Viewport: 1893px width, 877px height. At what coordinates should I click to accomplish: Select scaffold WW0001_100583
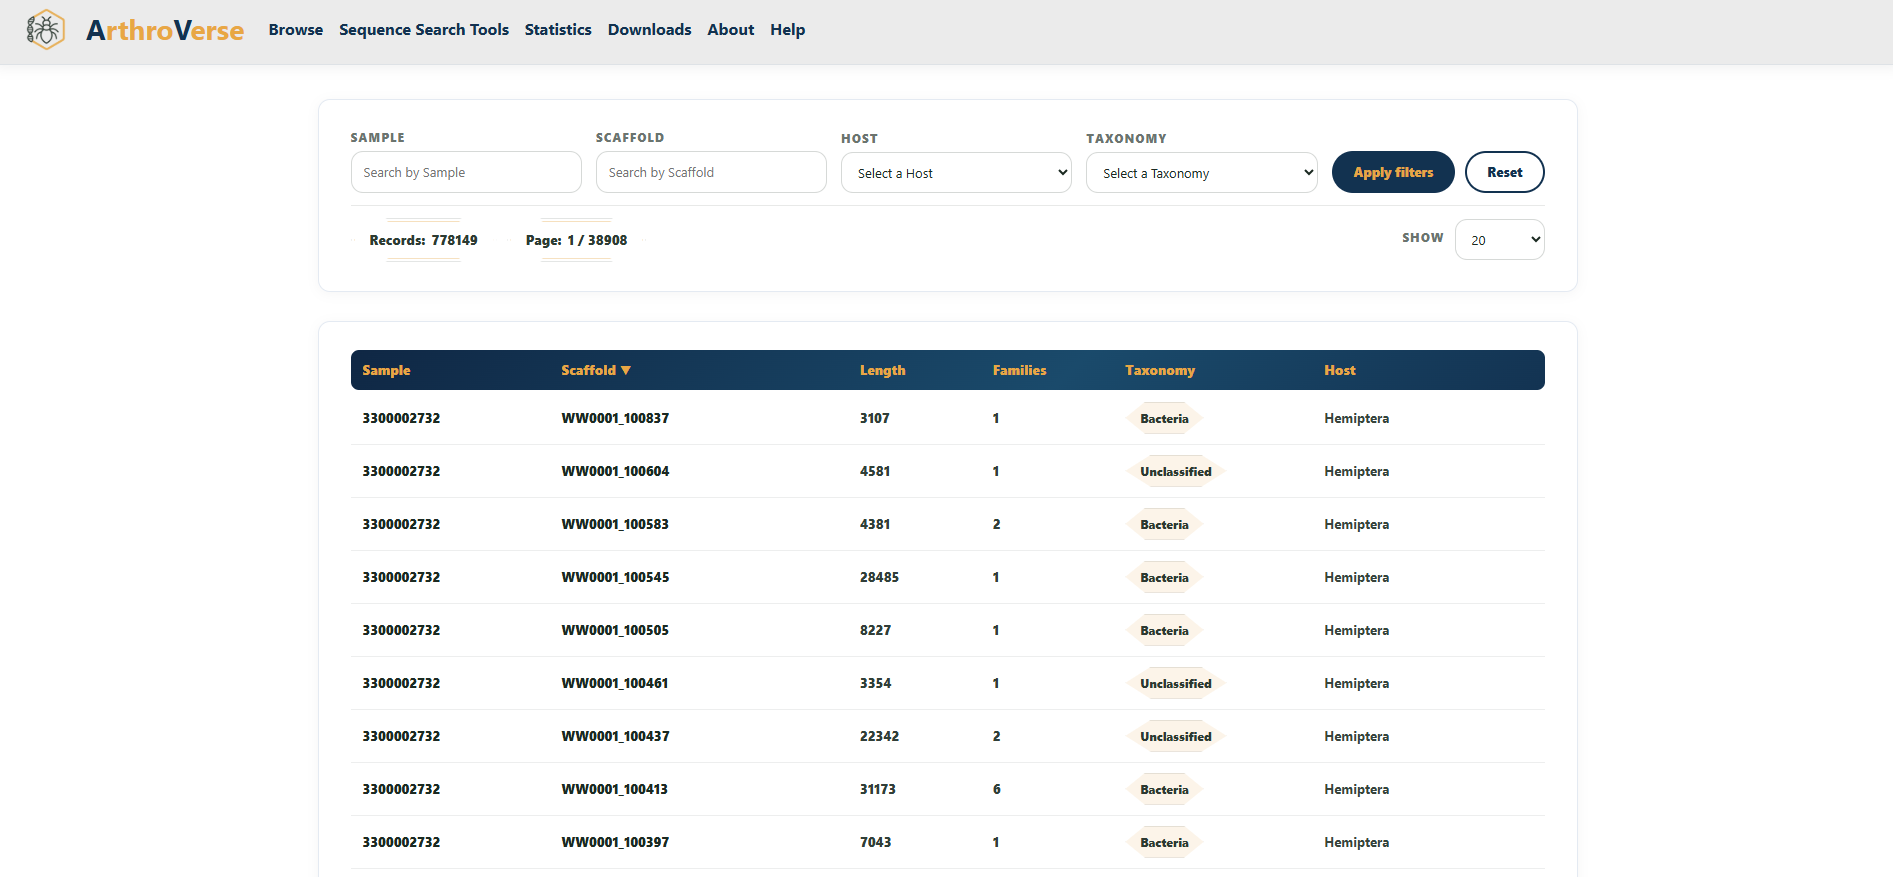click(x=615, y=524)
